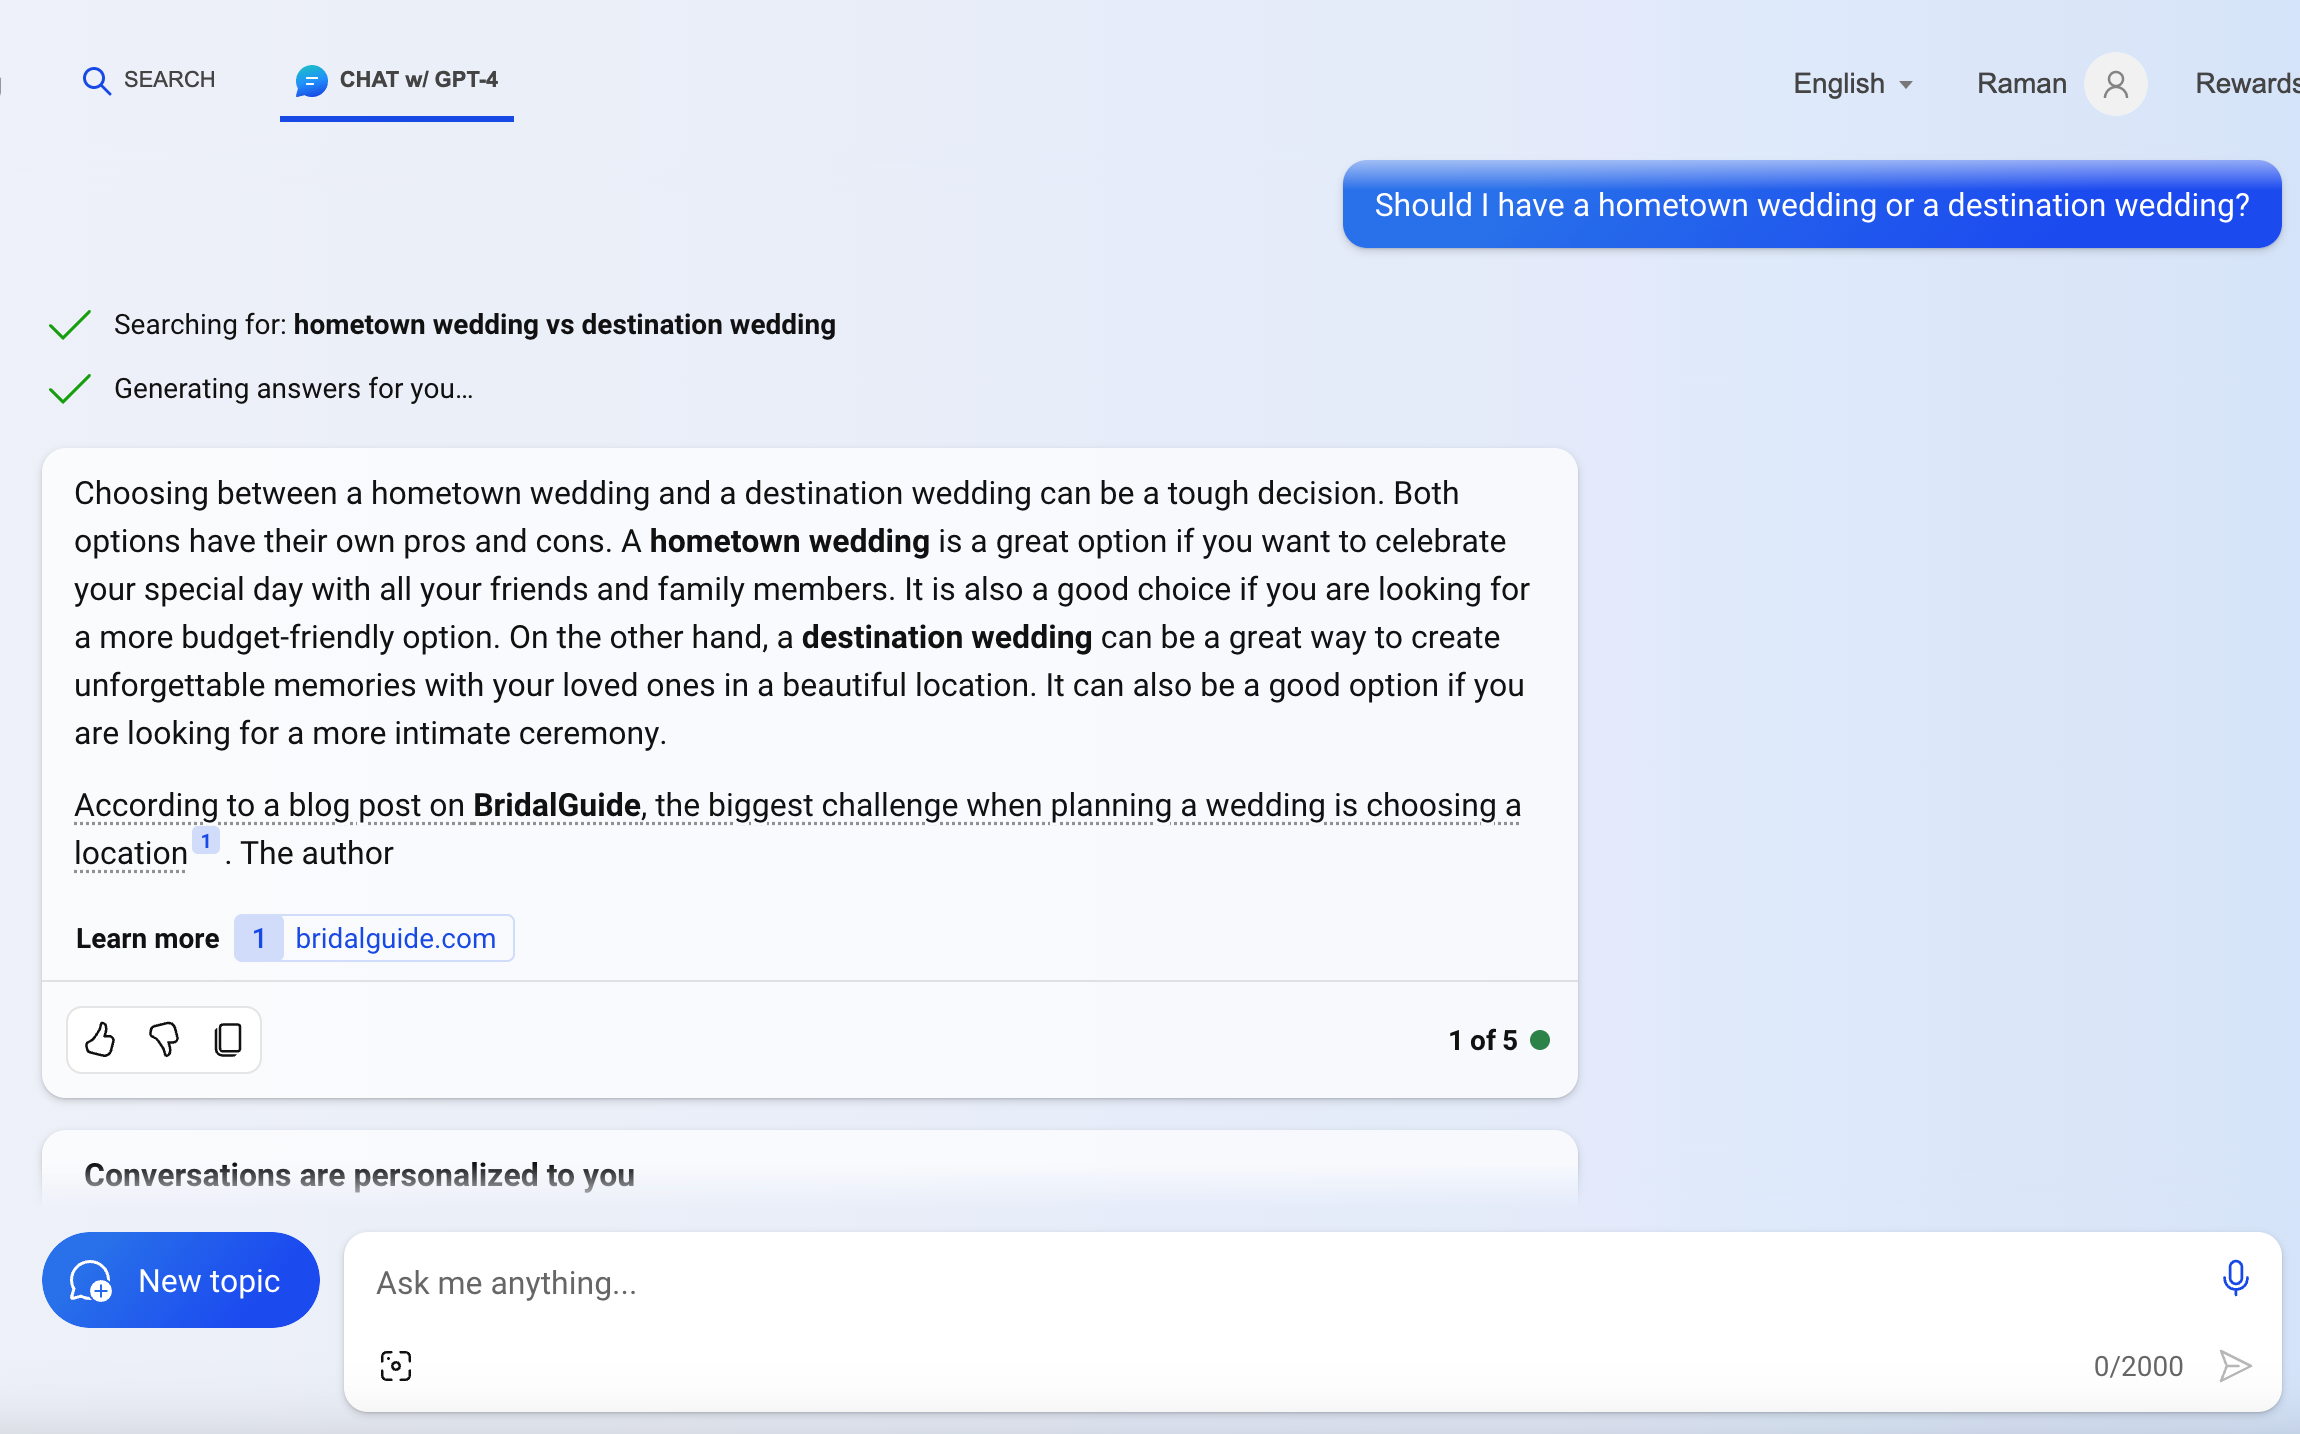Click the magnifying glass search icon
The image size is (2300, 1434).
(96, 80)
